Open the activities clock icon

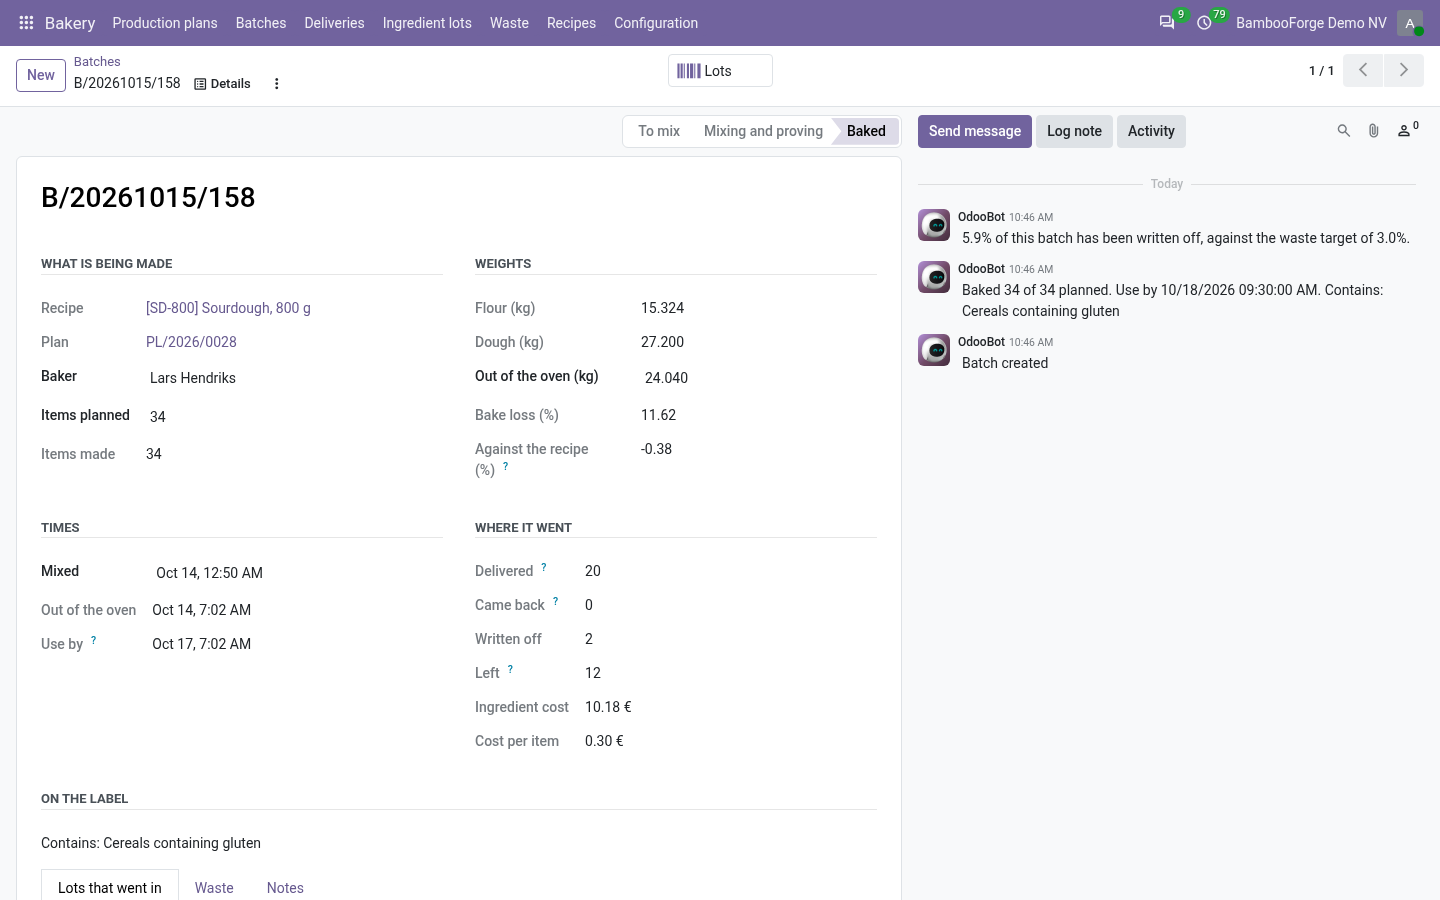(1205, 23)
